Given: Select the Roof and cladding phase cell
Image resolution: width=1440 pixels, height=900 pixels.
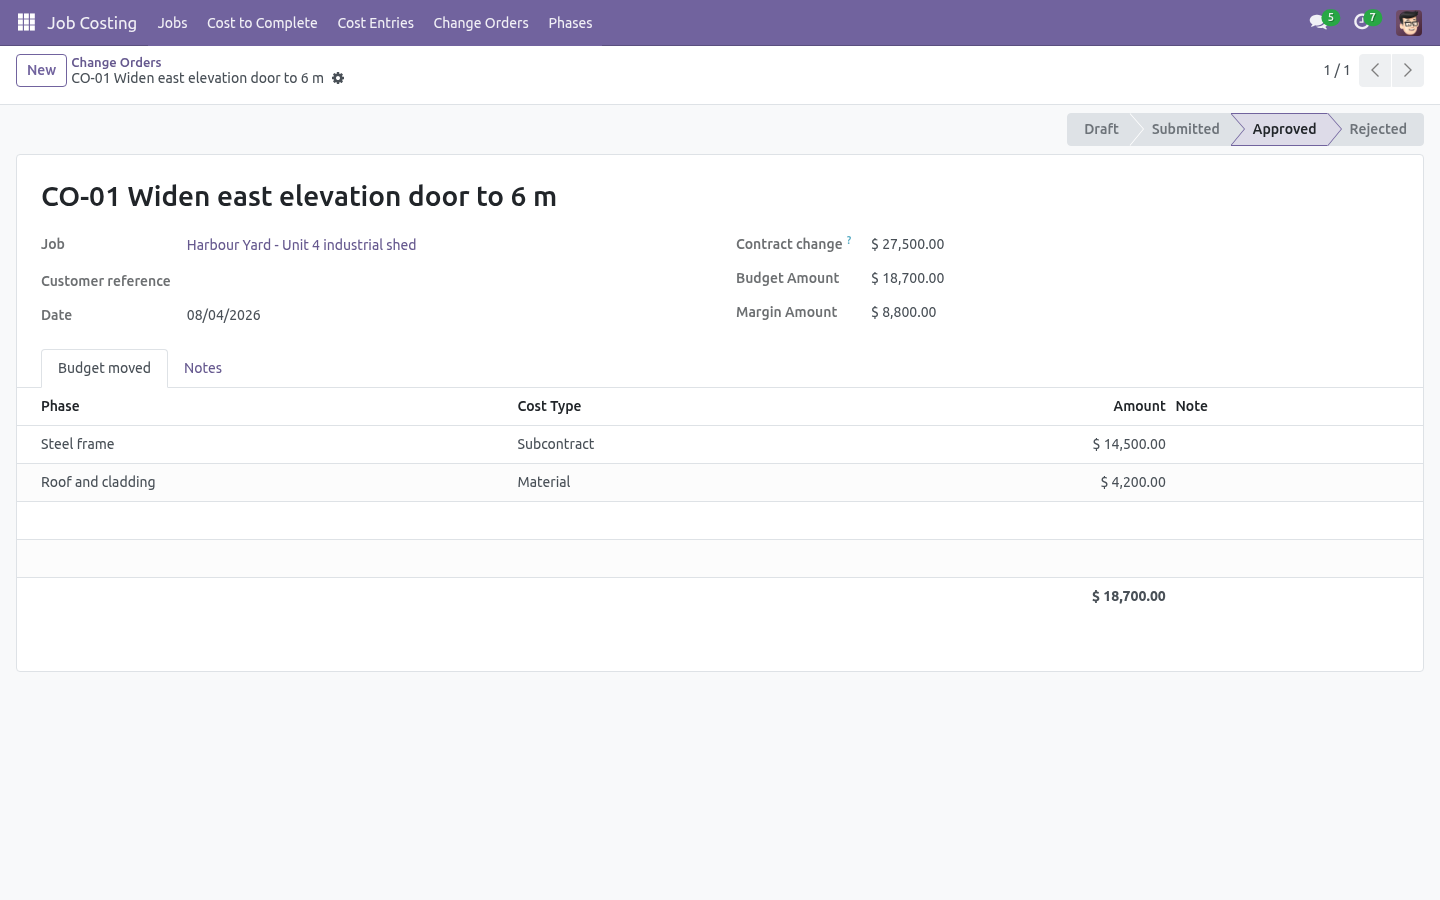Looking at the screenshot, I should [263, 482].
